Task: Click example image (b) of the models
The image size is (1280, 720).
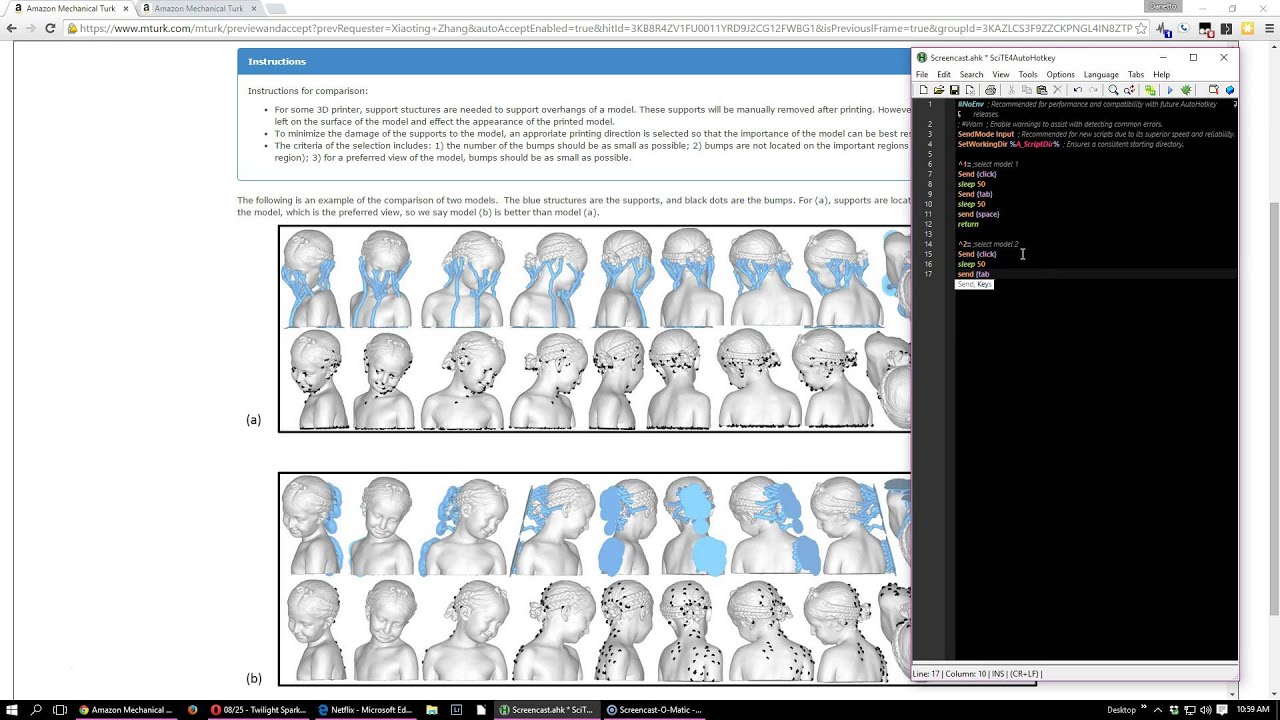Action: (595, 579)
